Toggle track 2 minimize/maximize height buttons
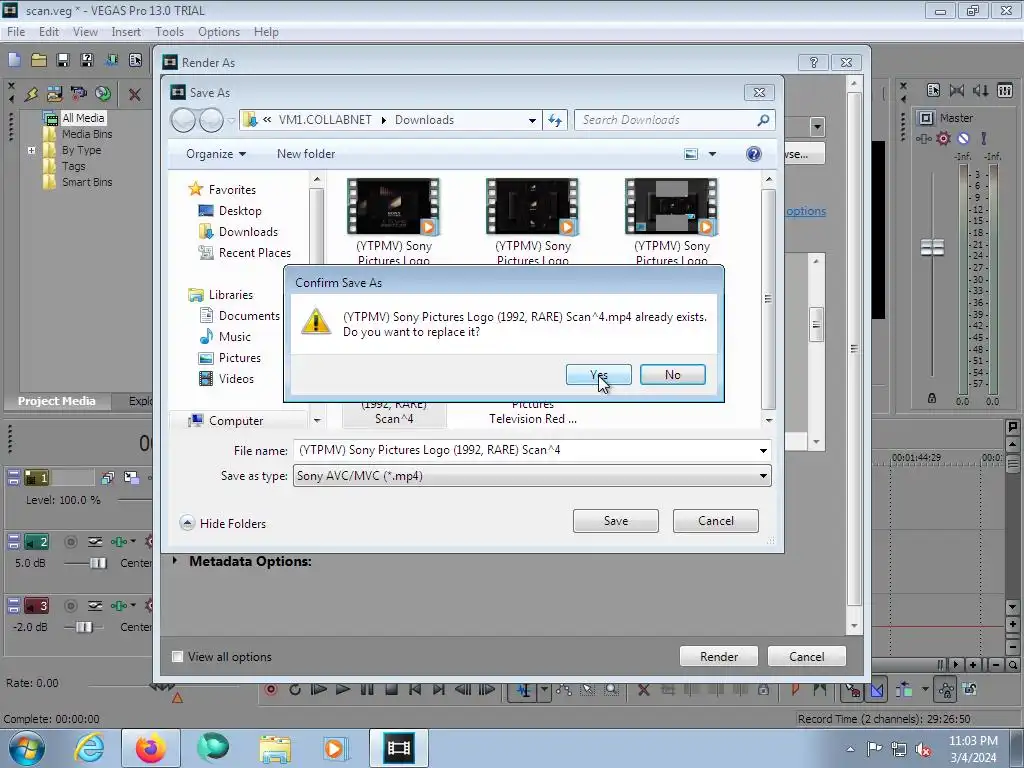The width and height of the screenshot is (1024, 768). coord(13,541)
